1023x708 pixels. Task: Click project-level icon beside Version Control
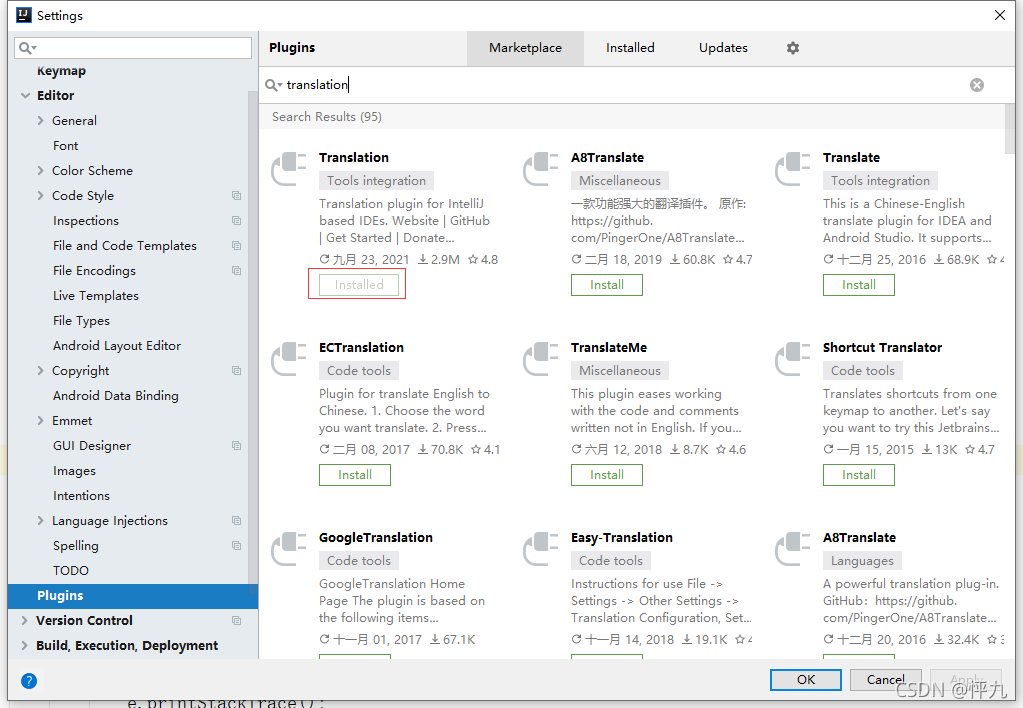(236, 621)
